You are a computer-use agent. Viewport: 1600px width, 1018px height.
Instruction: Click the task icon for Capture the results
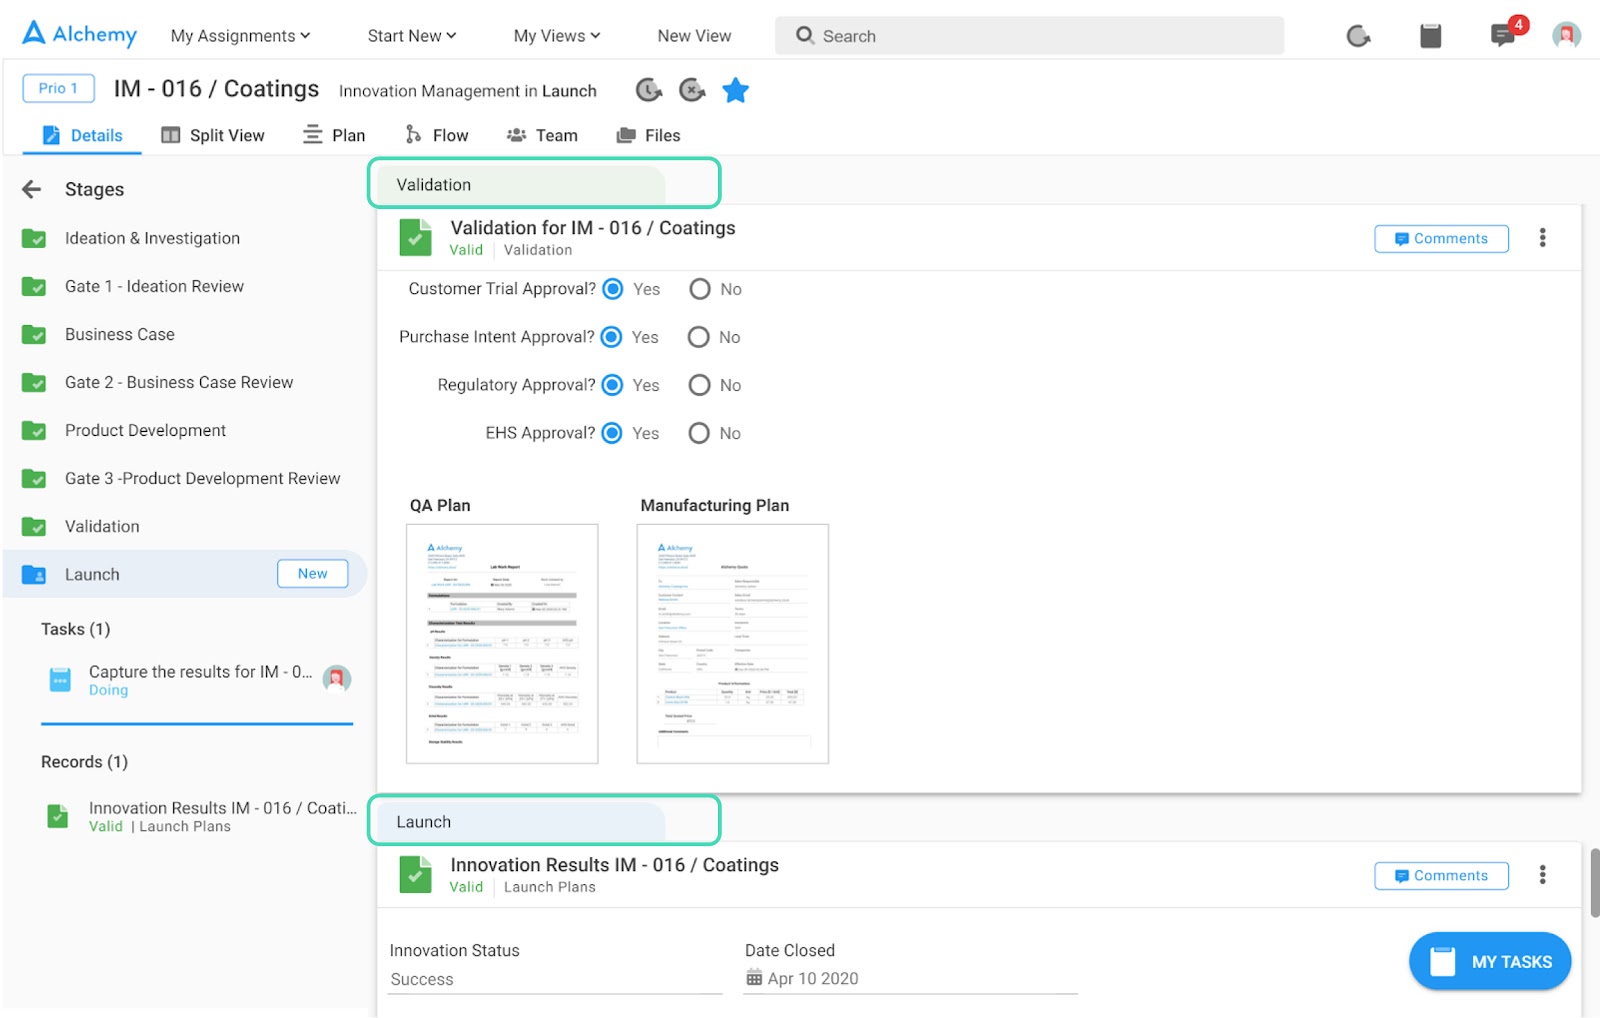coord(60,680)
